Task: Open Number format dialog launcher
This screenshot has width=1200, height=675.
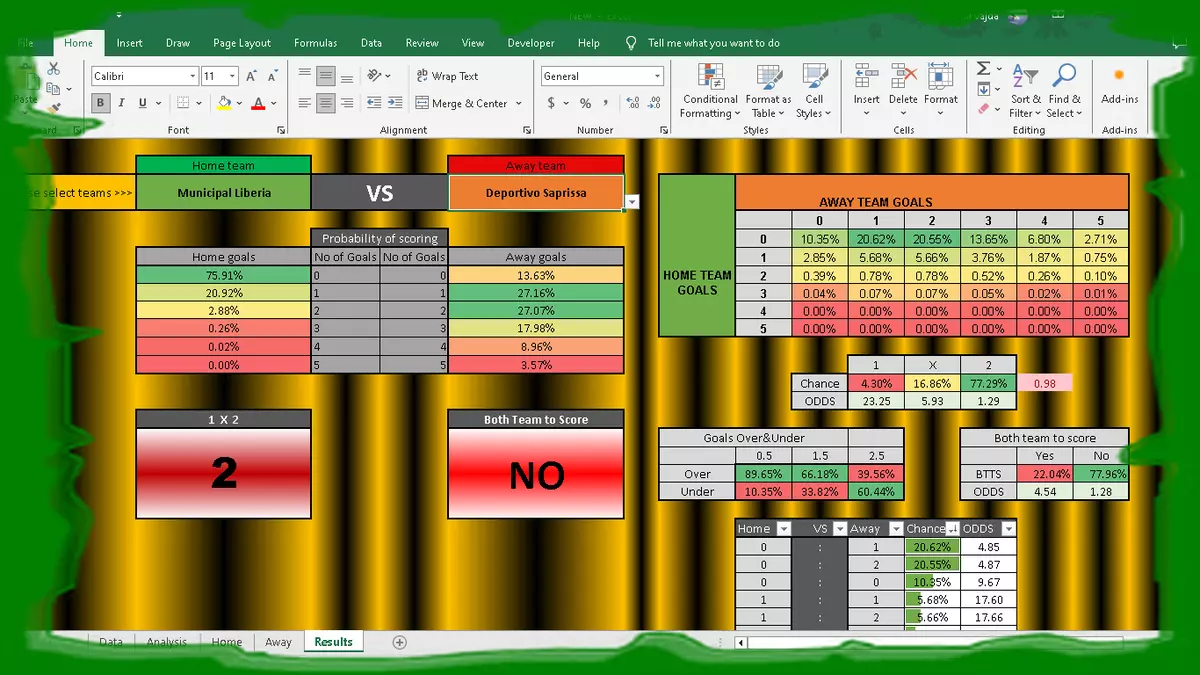Action: [x=664, y=130]
